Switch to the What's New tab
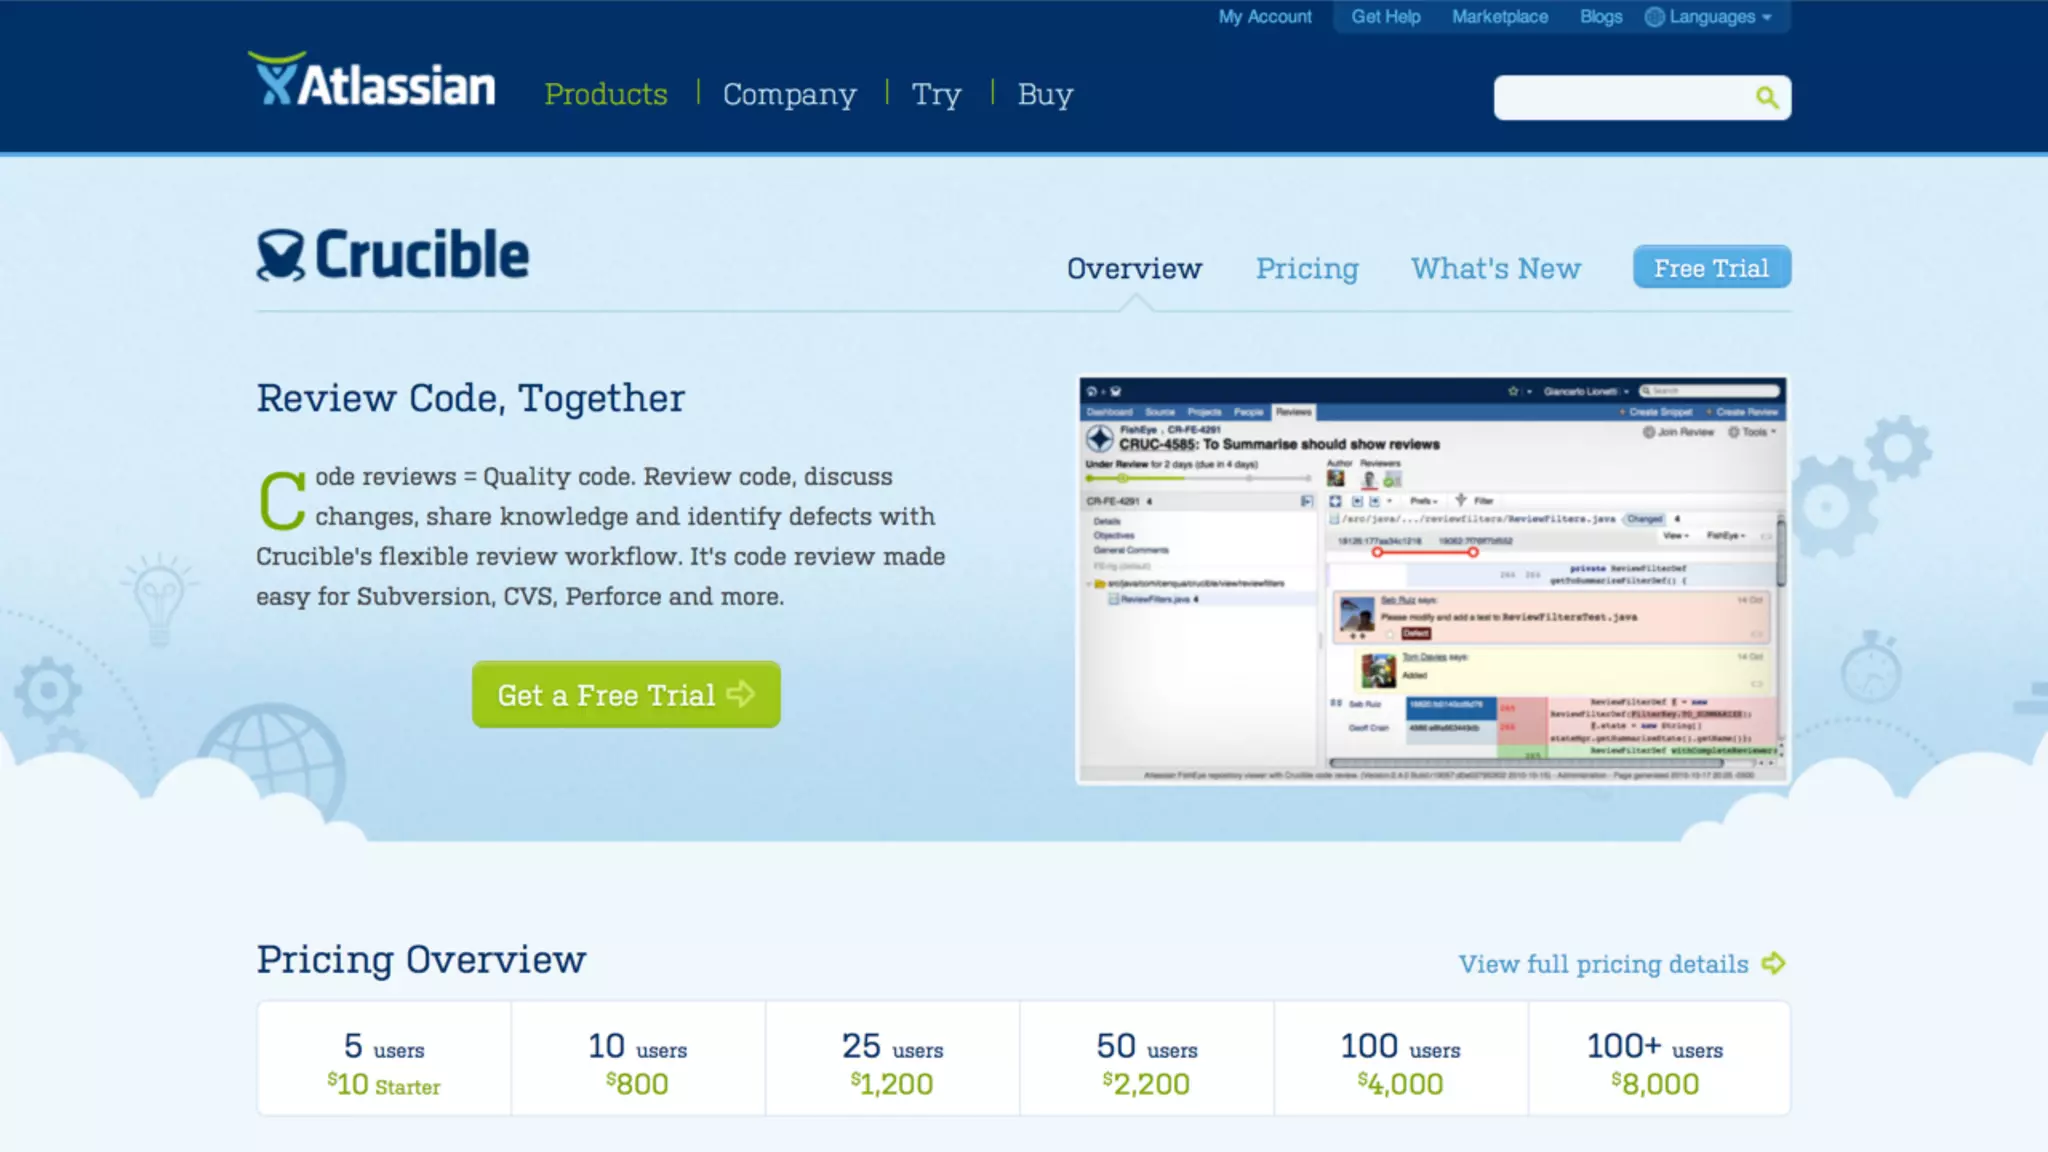The image size is (2048, 1152). click(1495, 268)
